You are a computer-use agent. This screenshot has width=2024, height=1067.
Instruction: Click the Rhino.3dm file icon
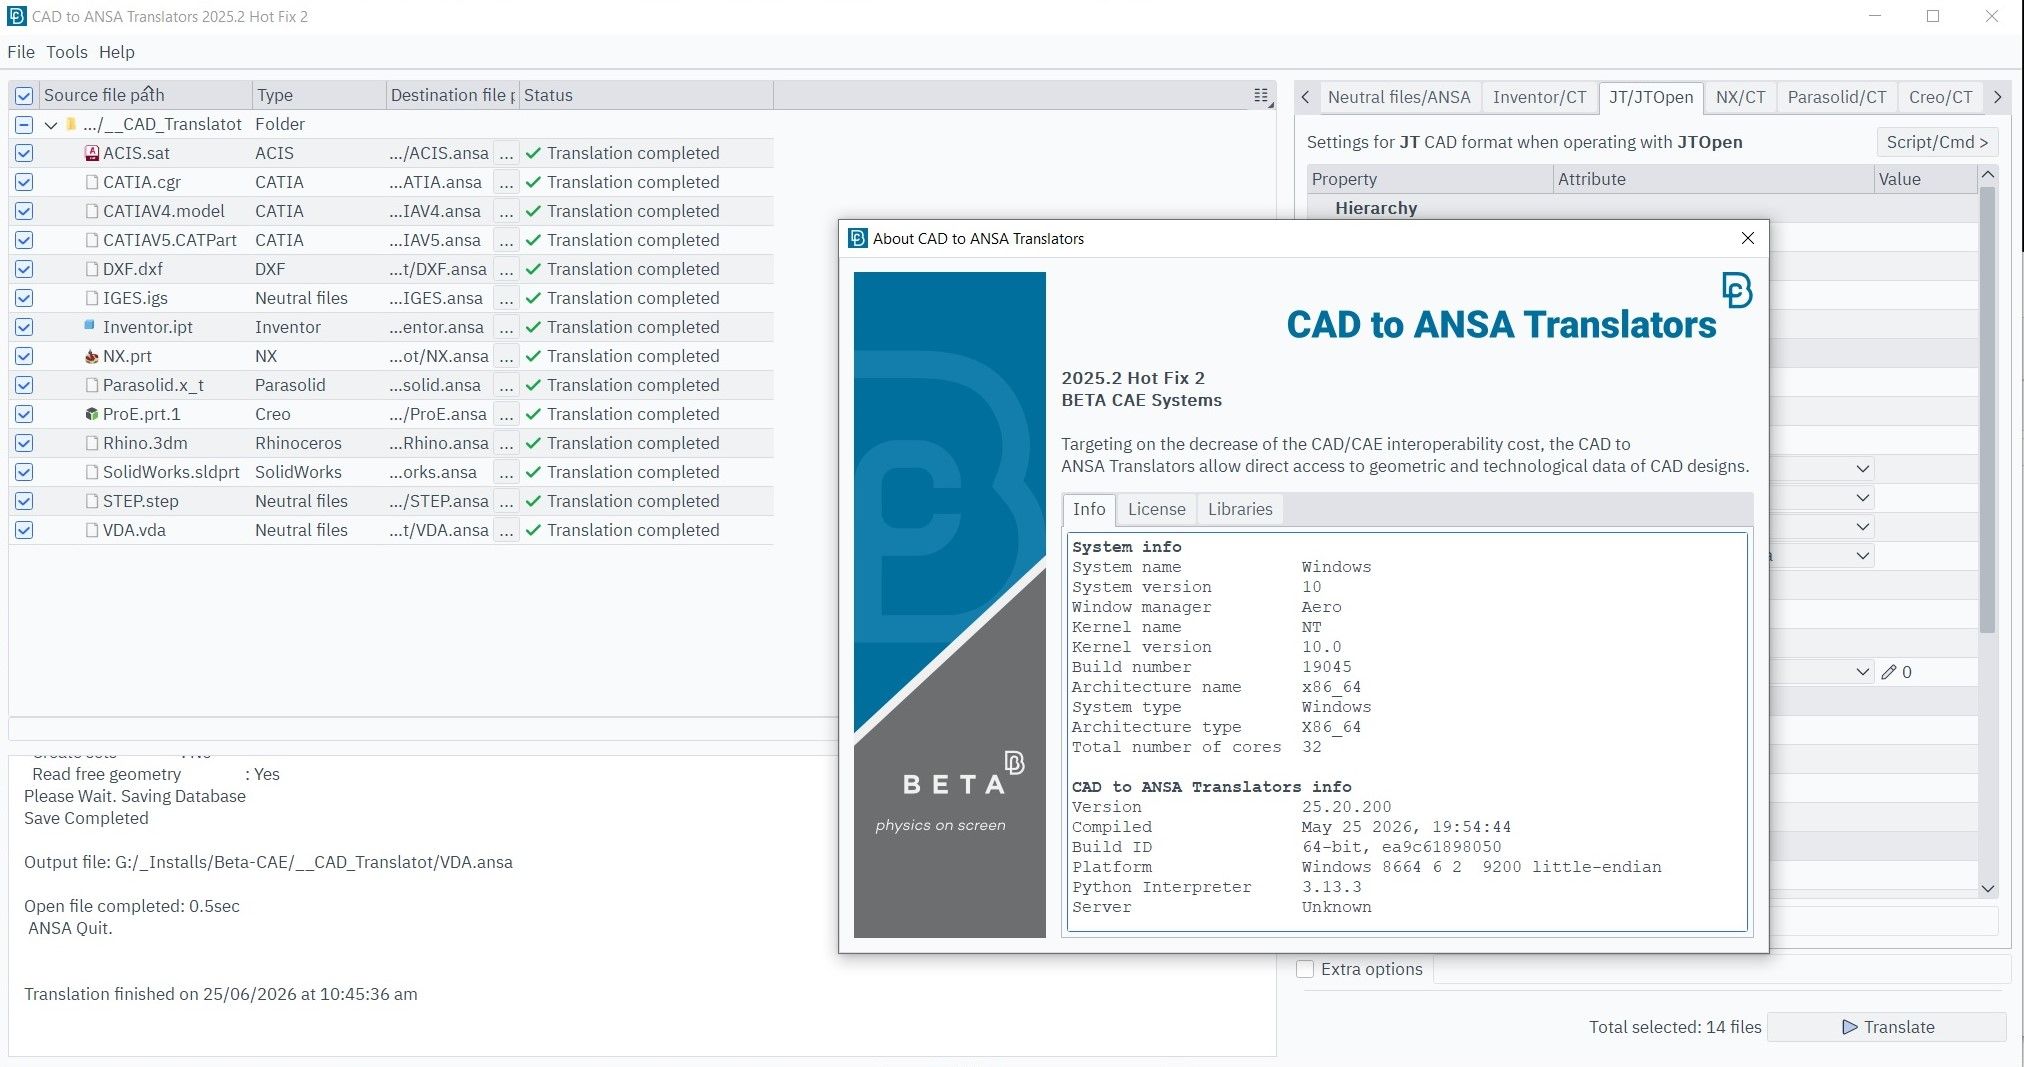point(92,443)
